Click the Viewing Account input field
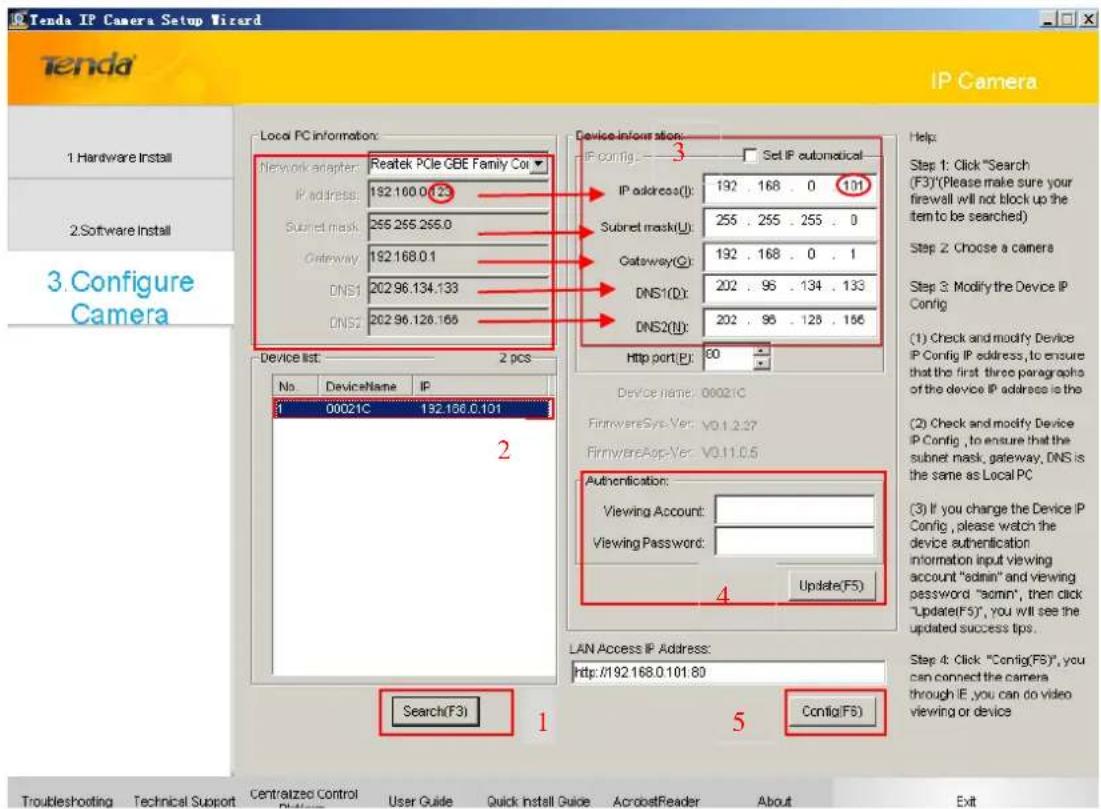Image resolution: width=1101 pixels, height=809 pixels. coord(794,511)
